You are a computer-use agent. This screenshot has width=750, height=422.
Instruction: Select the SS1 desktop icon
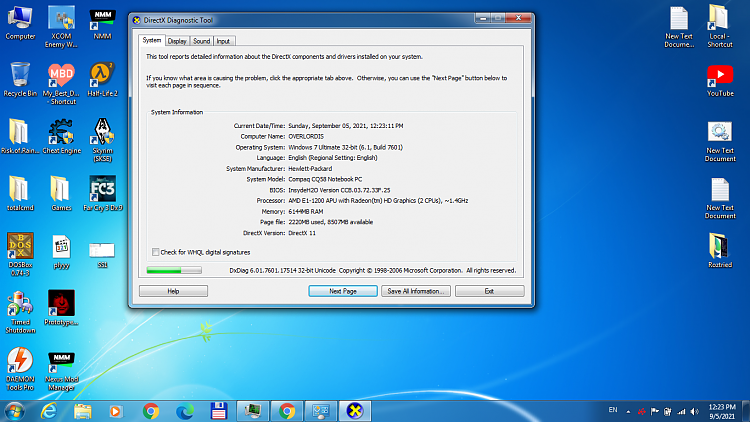pos(102,255)
